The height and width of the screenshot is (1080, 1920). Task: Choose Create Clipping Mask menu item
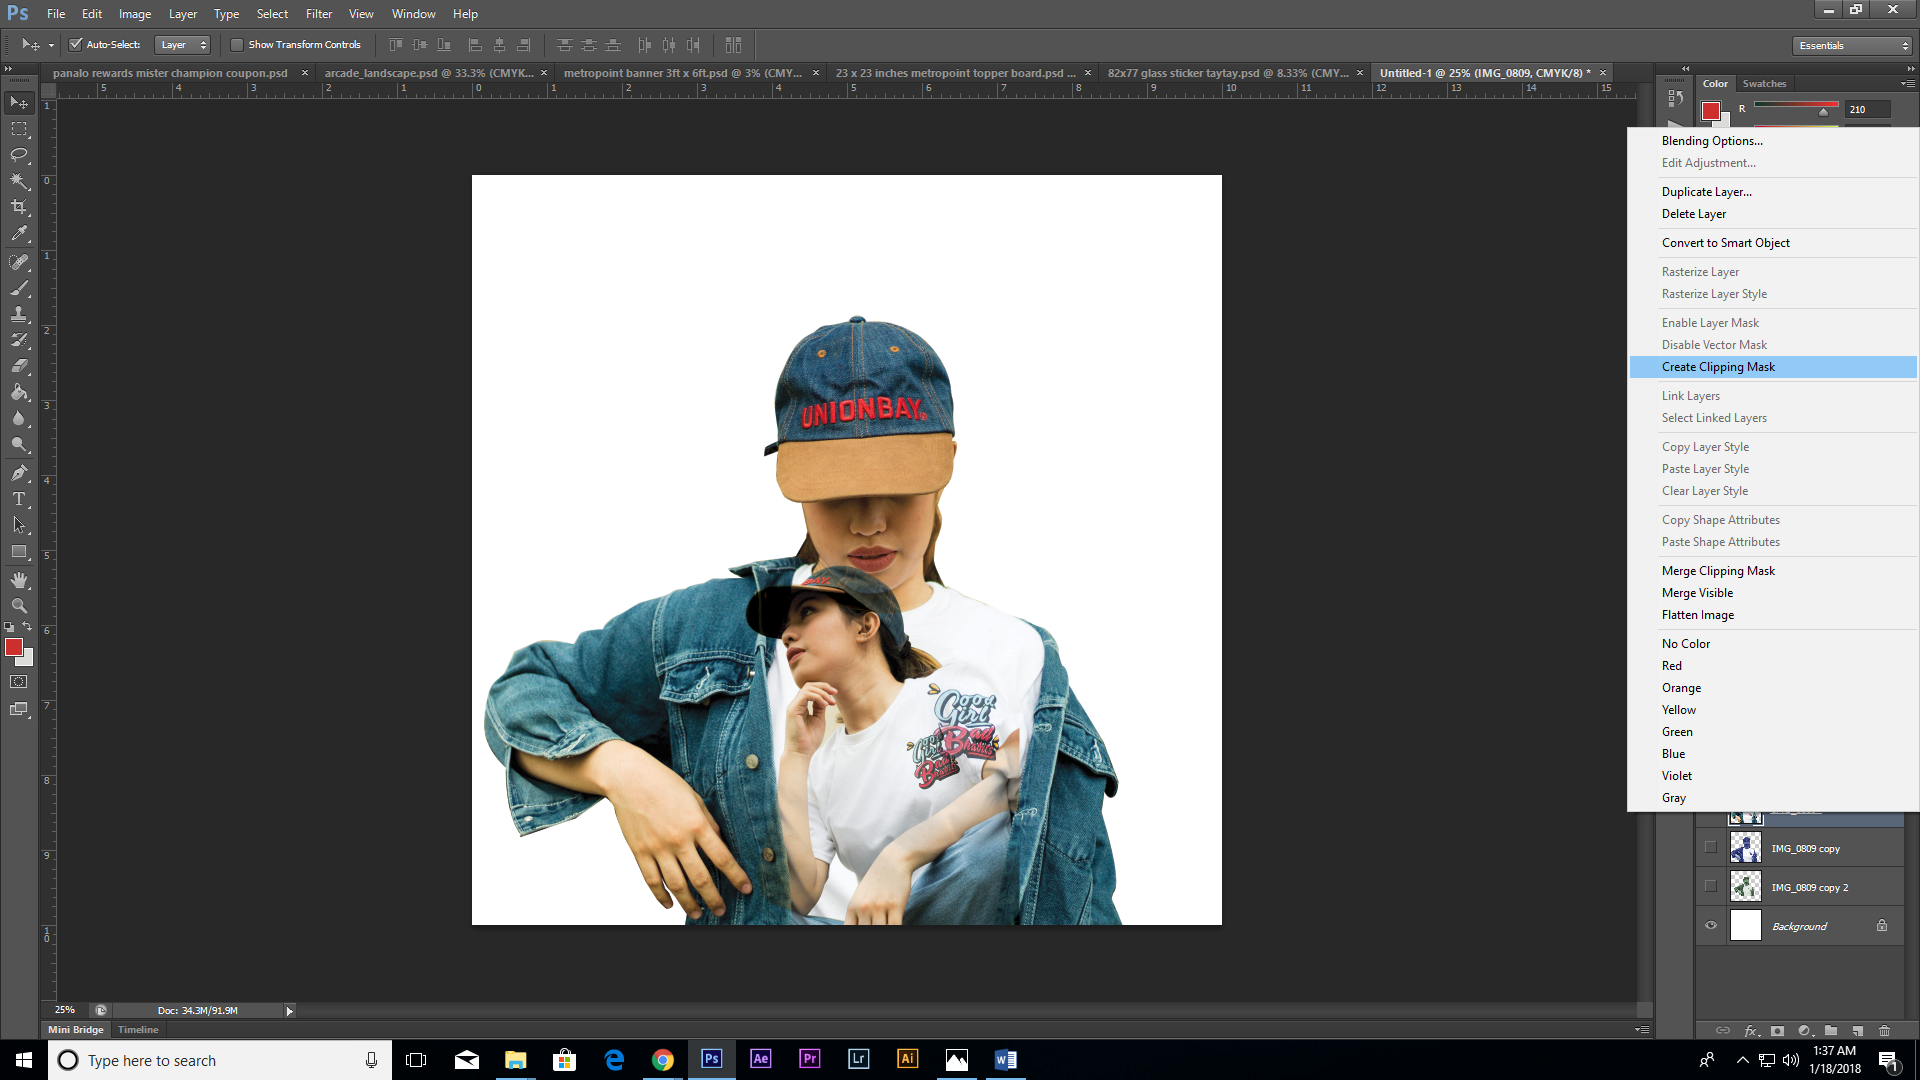1718,367
